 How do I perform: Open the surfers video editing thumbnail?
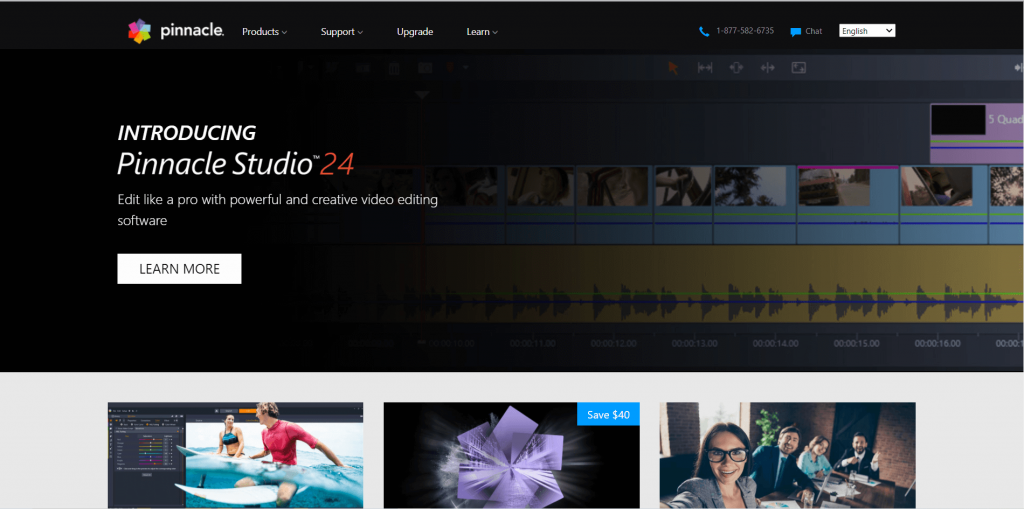point(235,455)
